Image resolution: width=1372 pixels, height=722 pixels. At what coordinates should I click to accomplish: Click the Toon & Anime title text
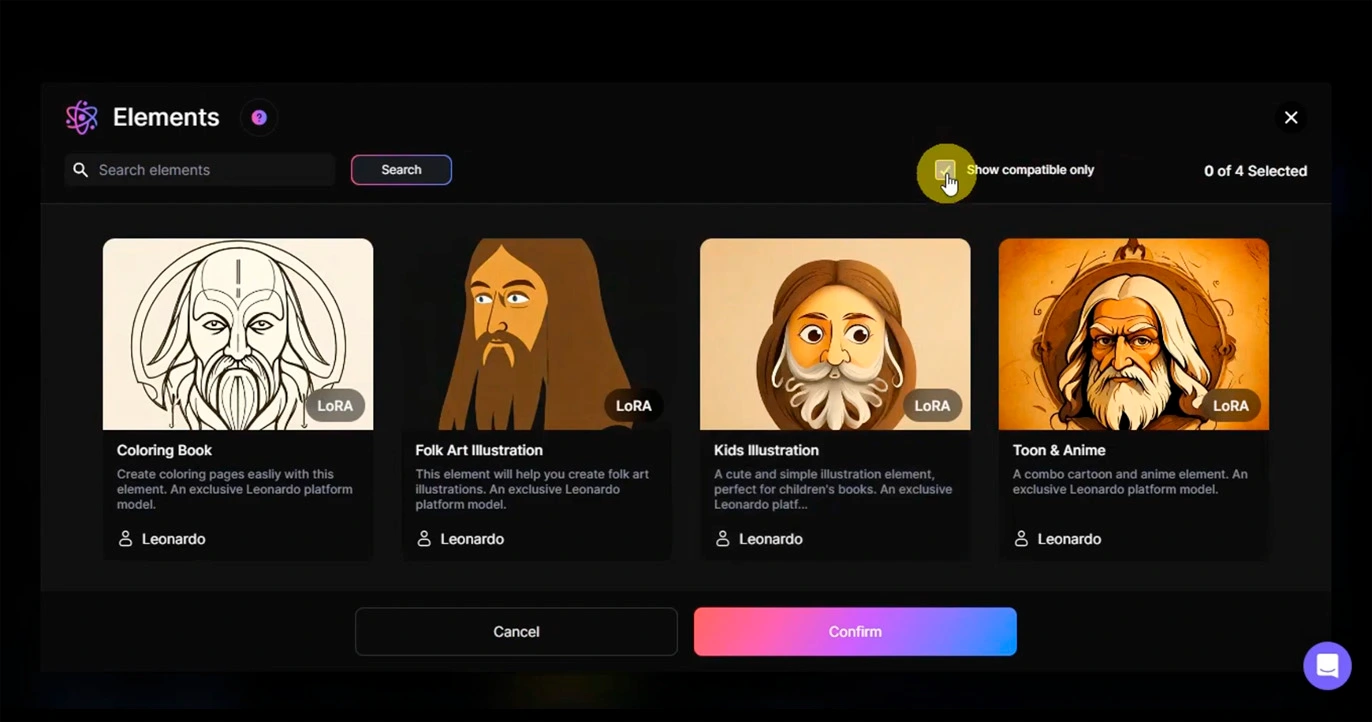tap(1059, 450)
